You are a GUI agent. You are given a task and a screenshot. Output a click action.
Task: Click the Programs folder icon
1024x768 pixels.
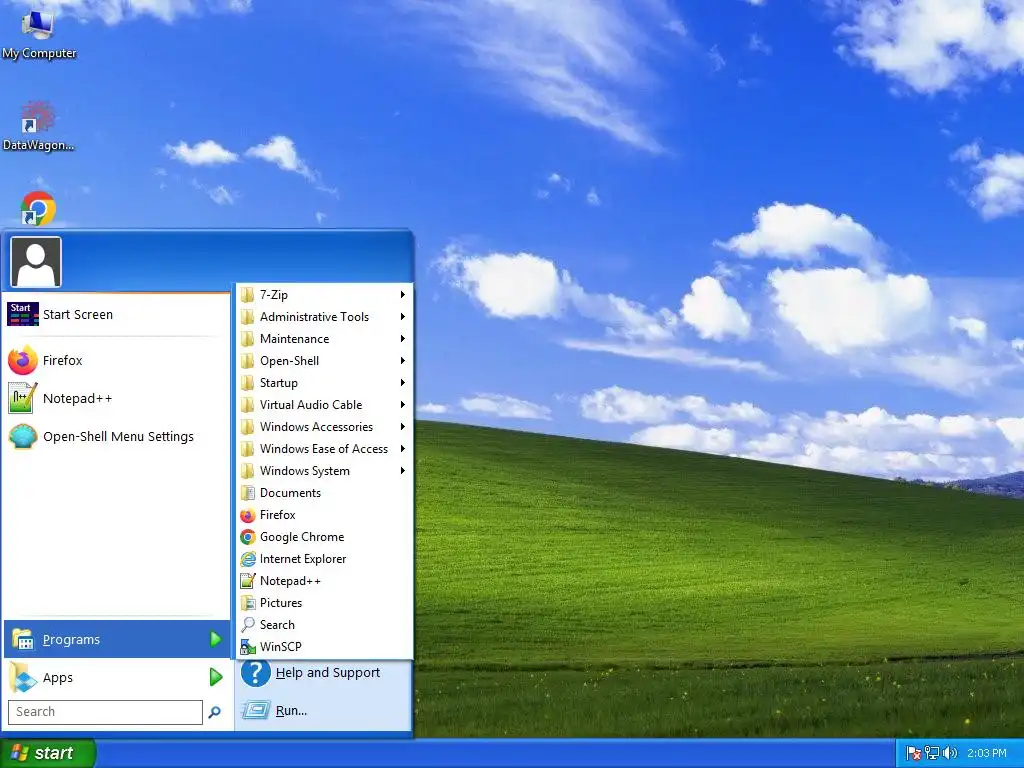[23, 639]
